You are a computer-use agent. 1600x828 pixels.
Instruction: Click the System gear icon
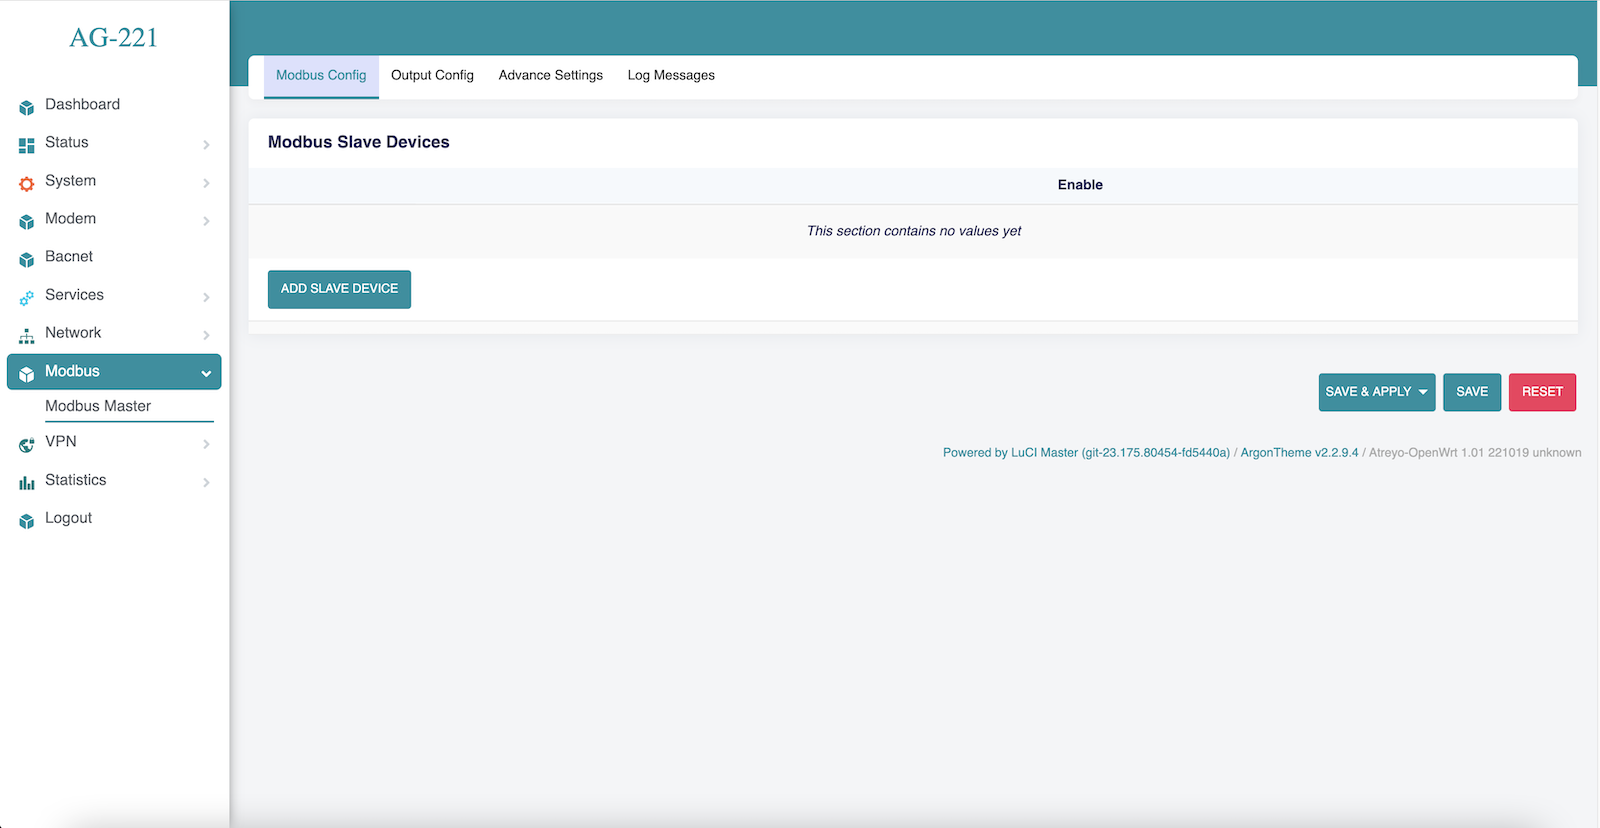[27, 183]
